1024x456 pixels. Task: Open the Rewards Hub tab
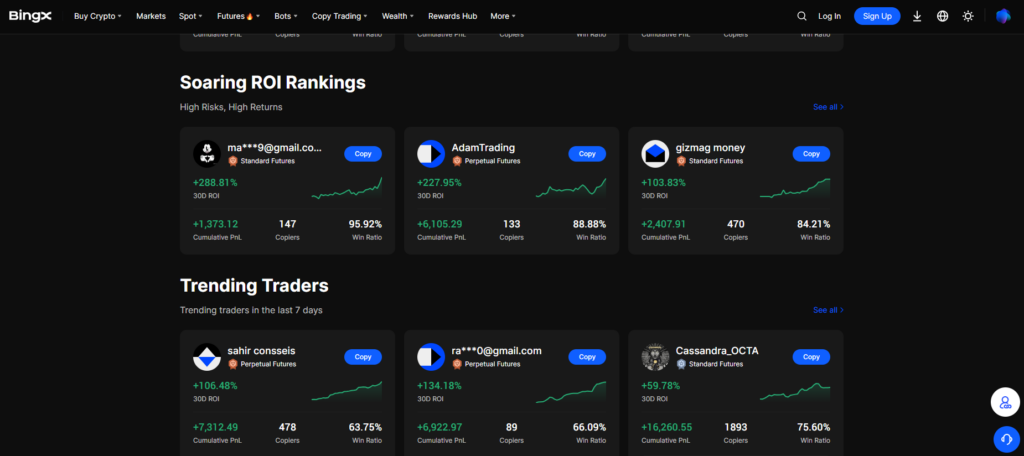(452, 16)
